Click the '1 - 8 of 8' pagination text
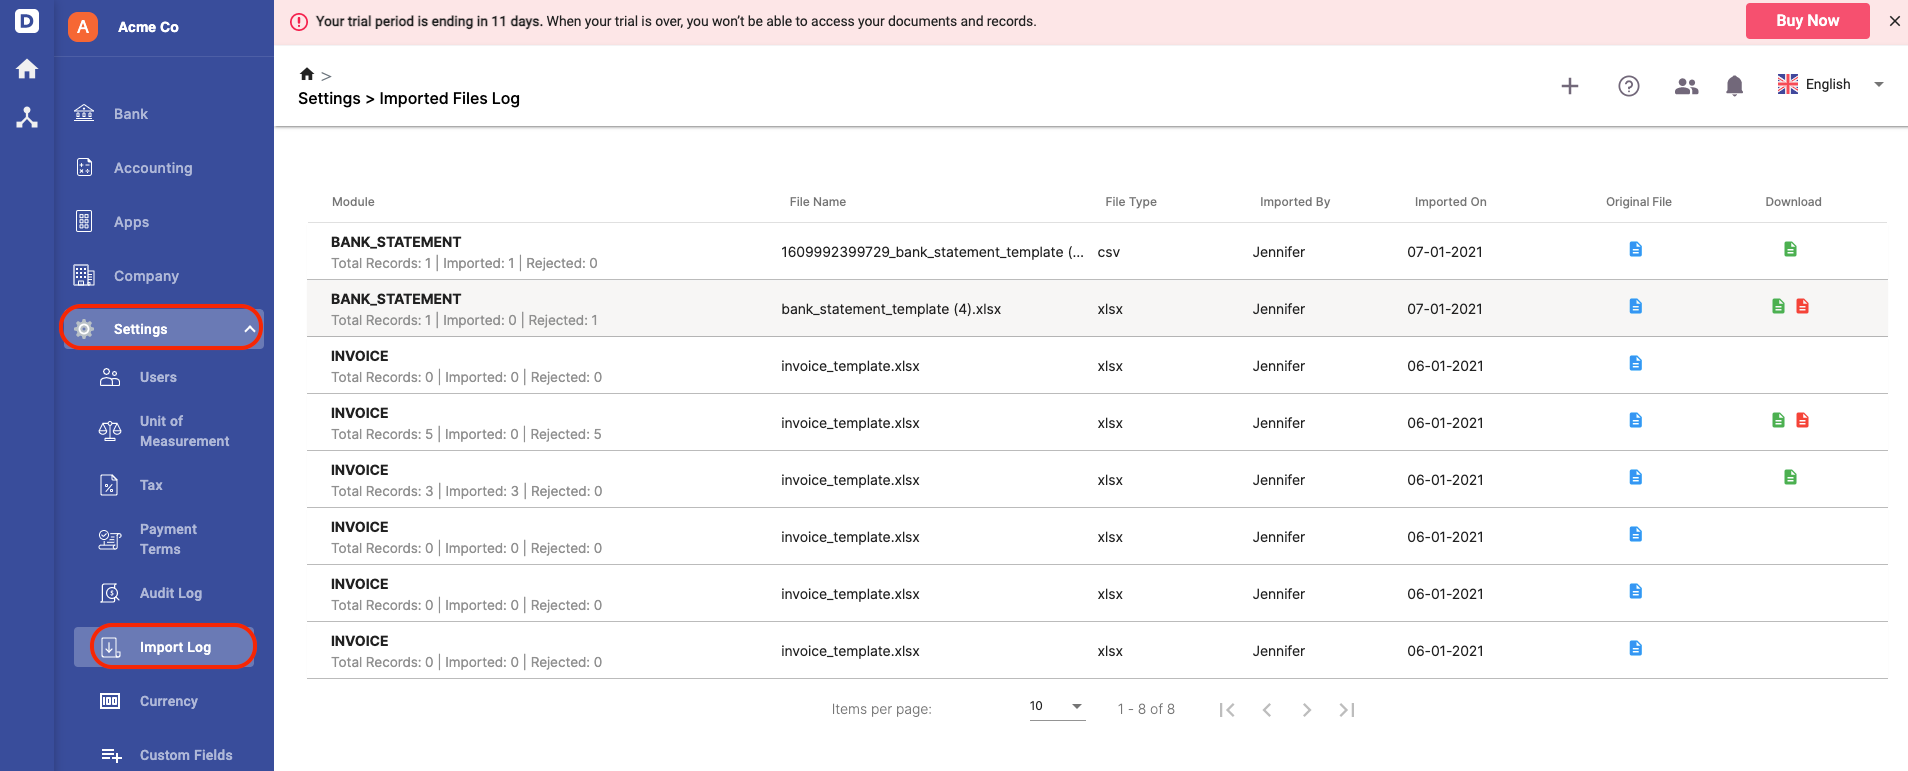The width and height of the screenshot is (1908, 771). coord(1146,709)
